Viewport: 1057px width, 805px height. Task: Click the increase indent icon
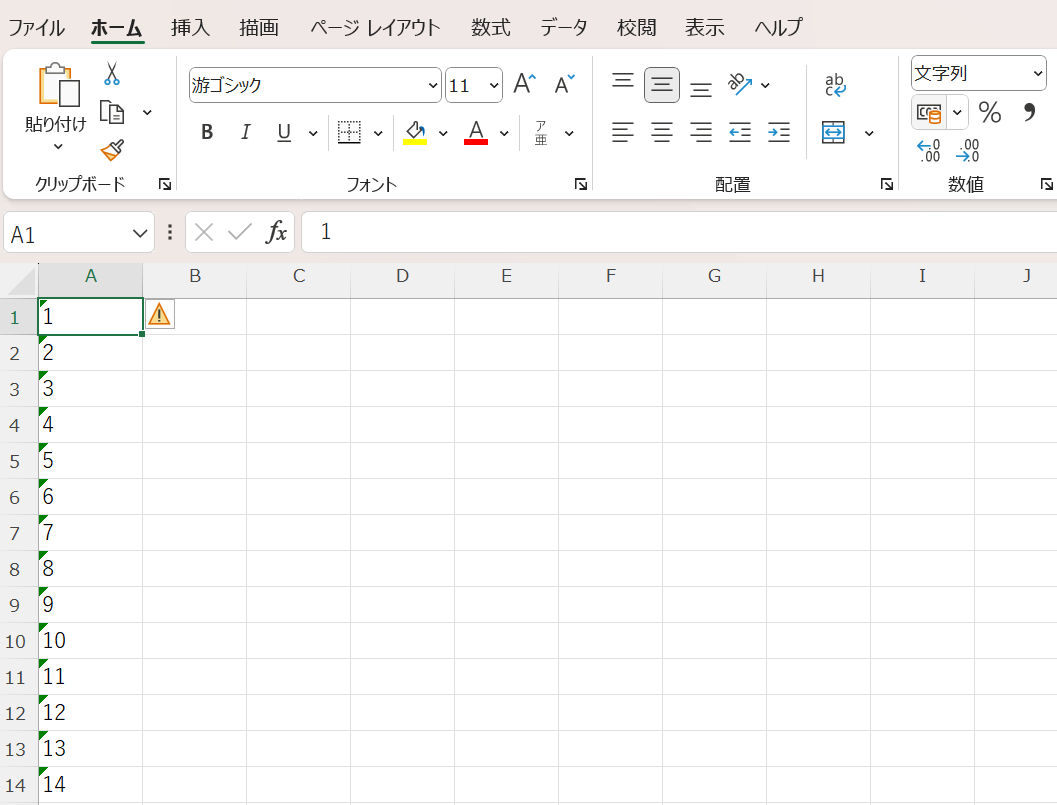[x=779, y=132]
